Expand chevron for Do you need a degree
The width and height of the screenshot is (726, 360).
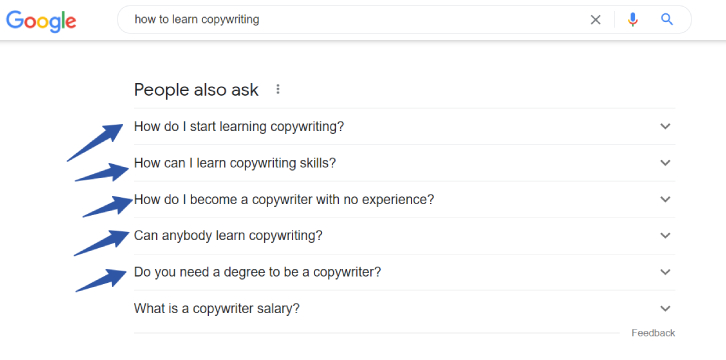(x=665, y=272)
